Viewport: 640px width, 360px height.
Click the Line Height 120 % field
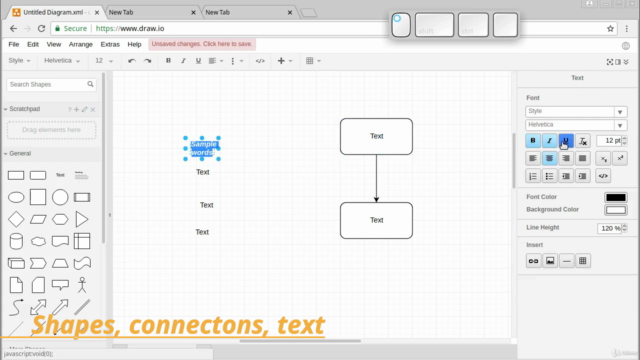coord(609,228)
